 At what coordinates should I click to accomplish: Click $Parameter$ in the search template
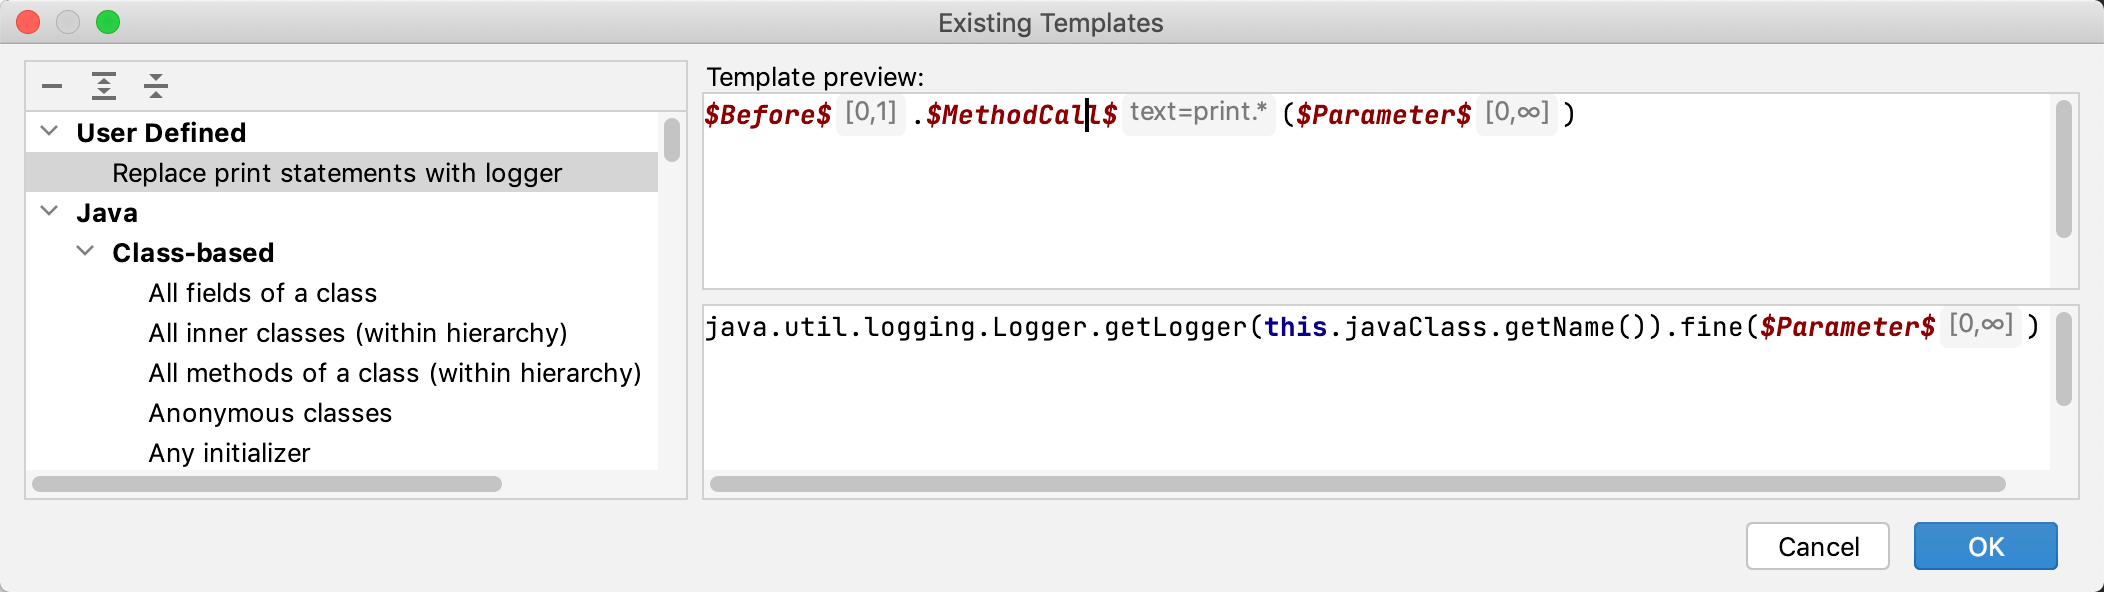tap(1383, 114)
